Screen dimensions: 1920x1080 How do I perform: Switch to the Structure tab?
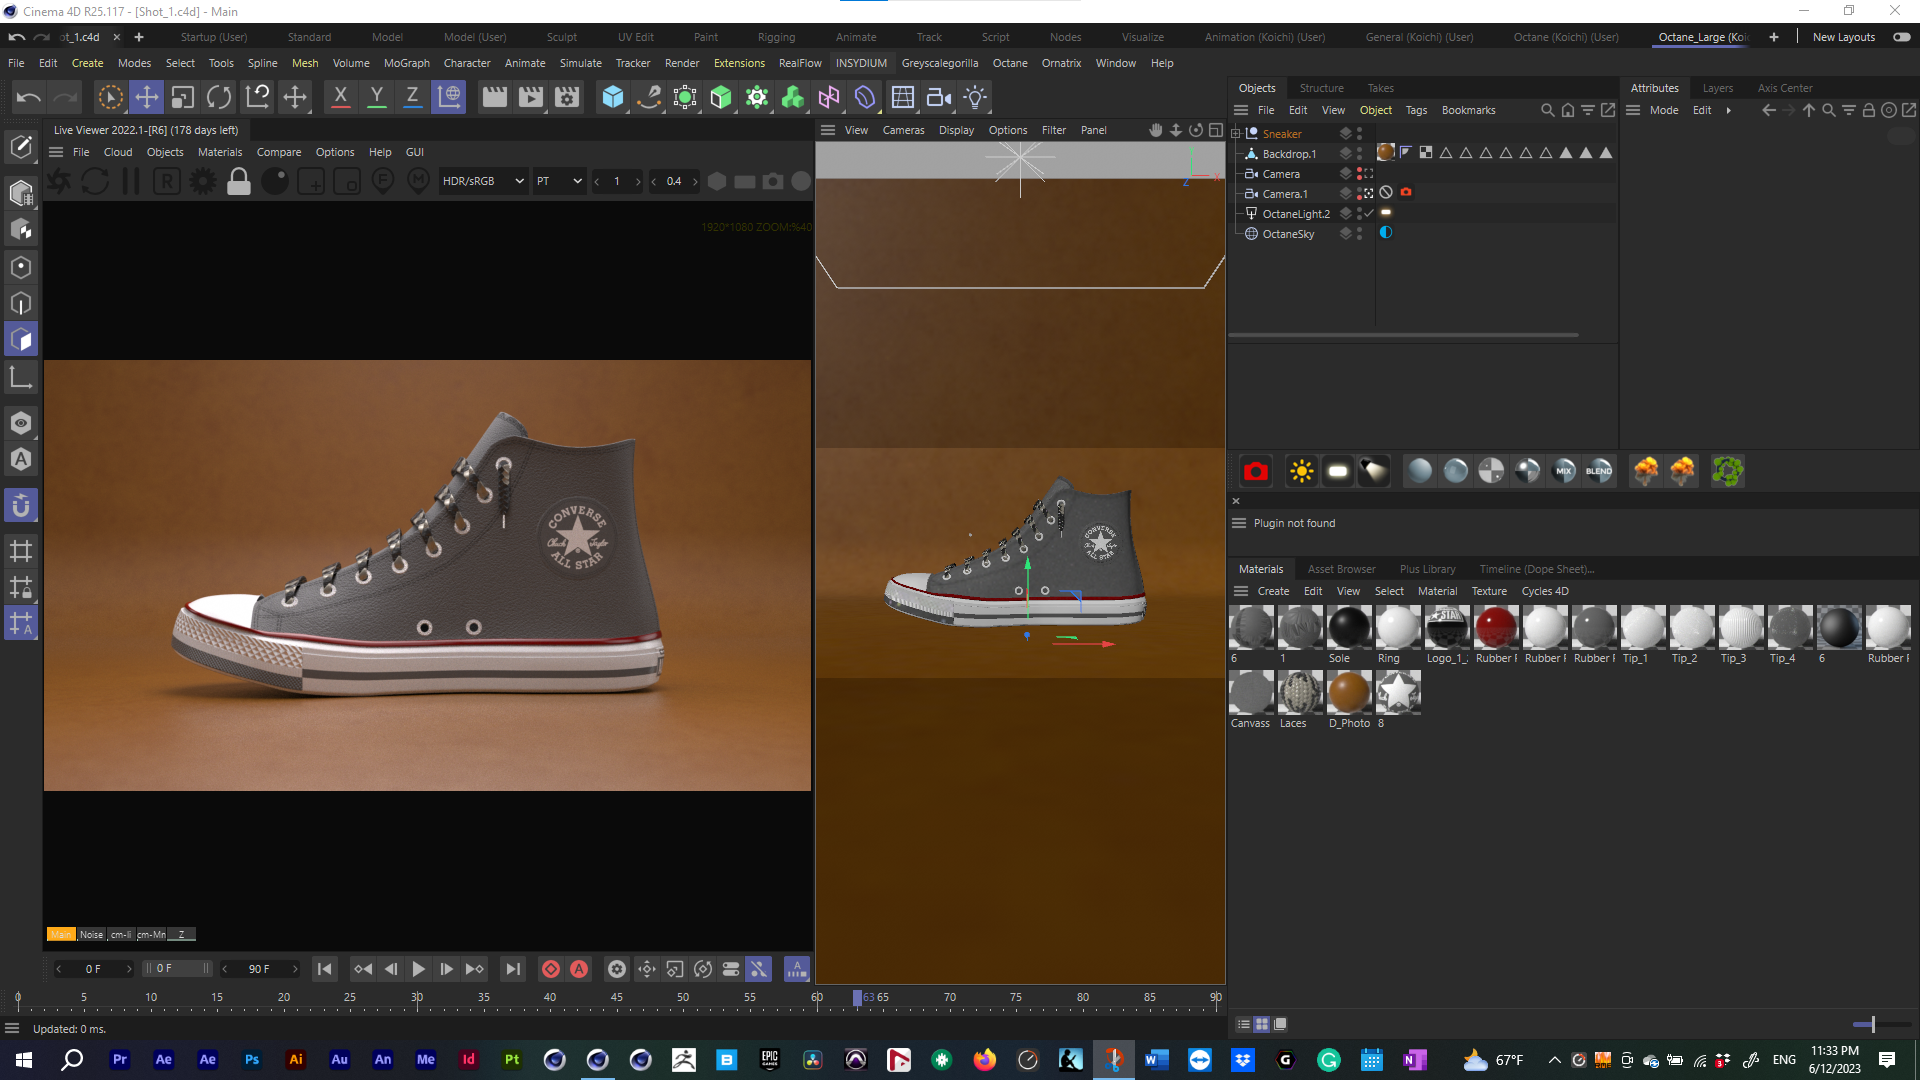(1321, 88)
